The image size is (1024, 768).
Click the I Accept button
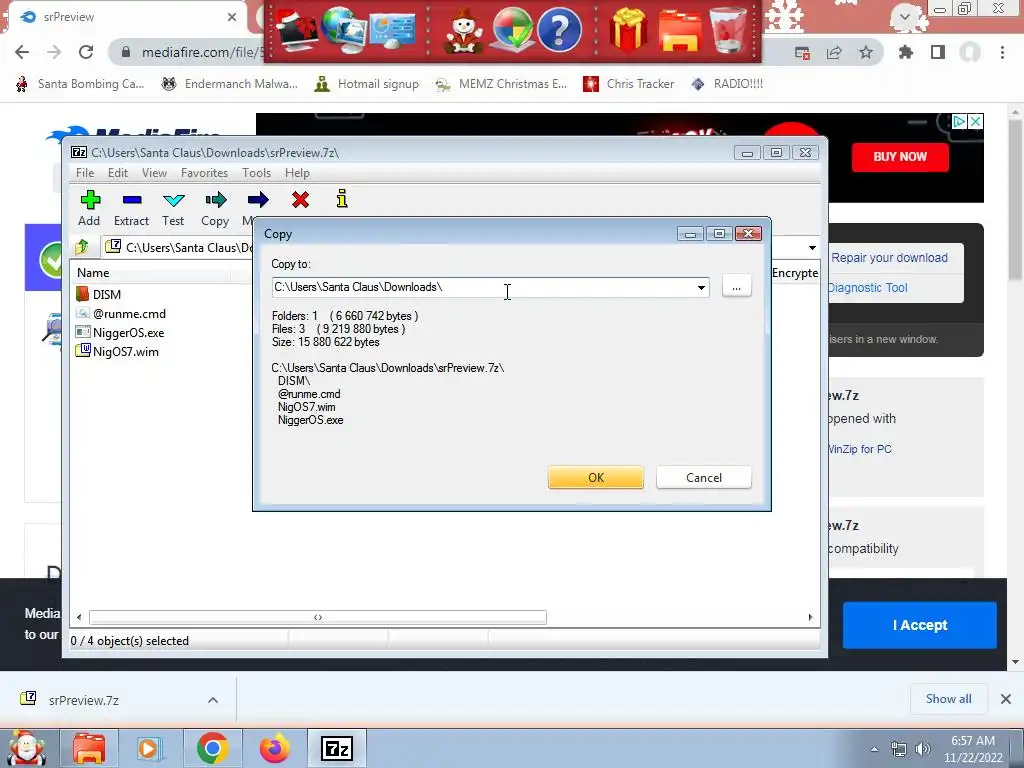click(x=920, y=625)
